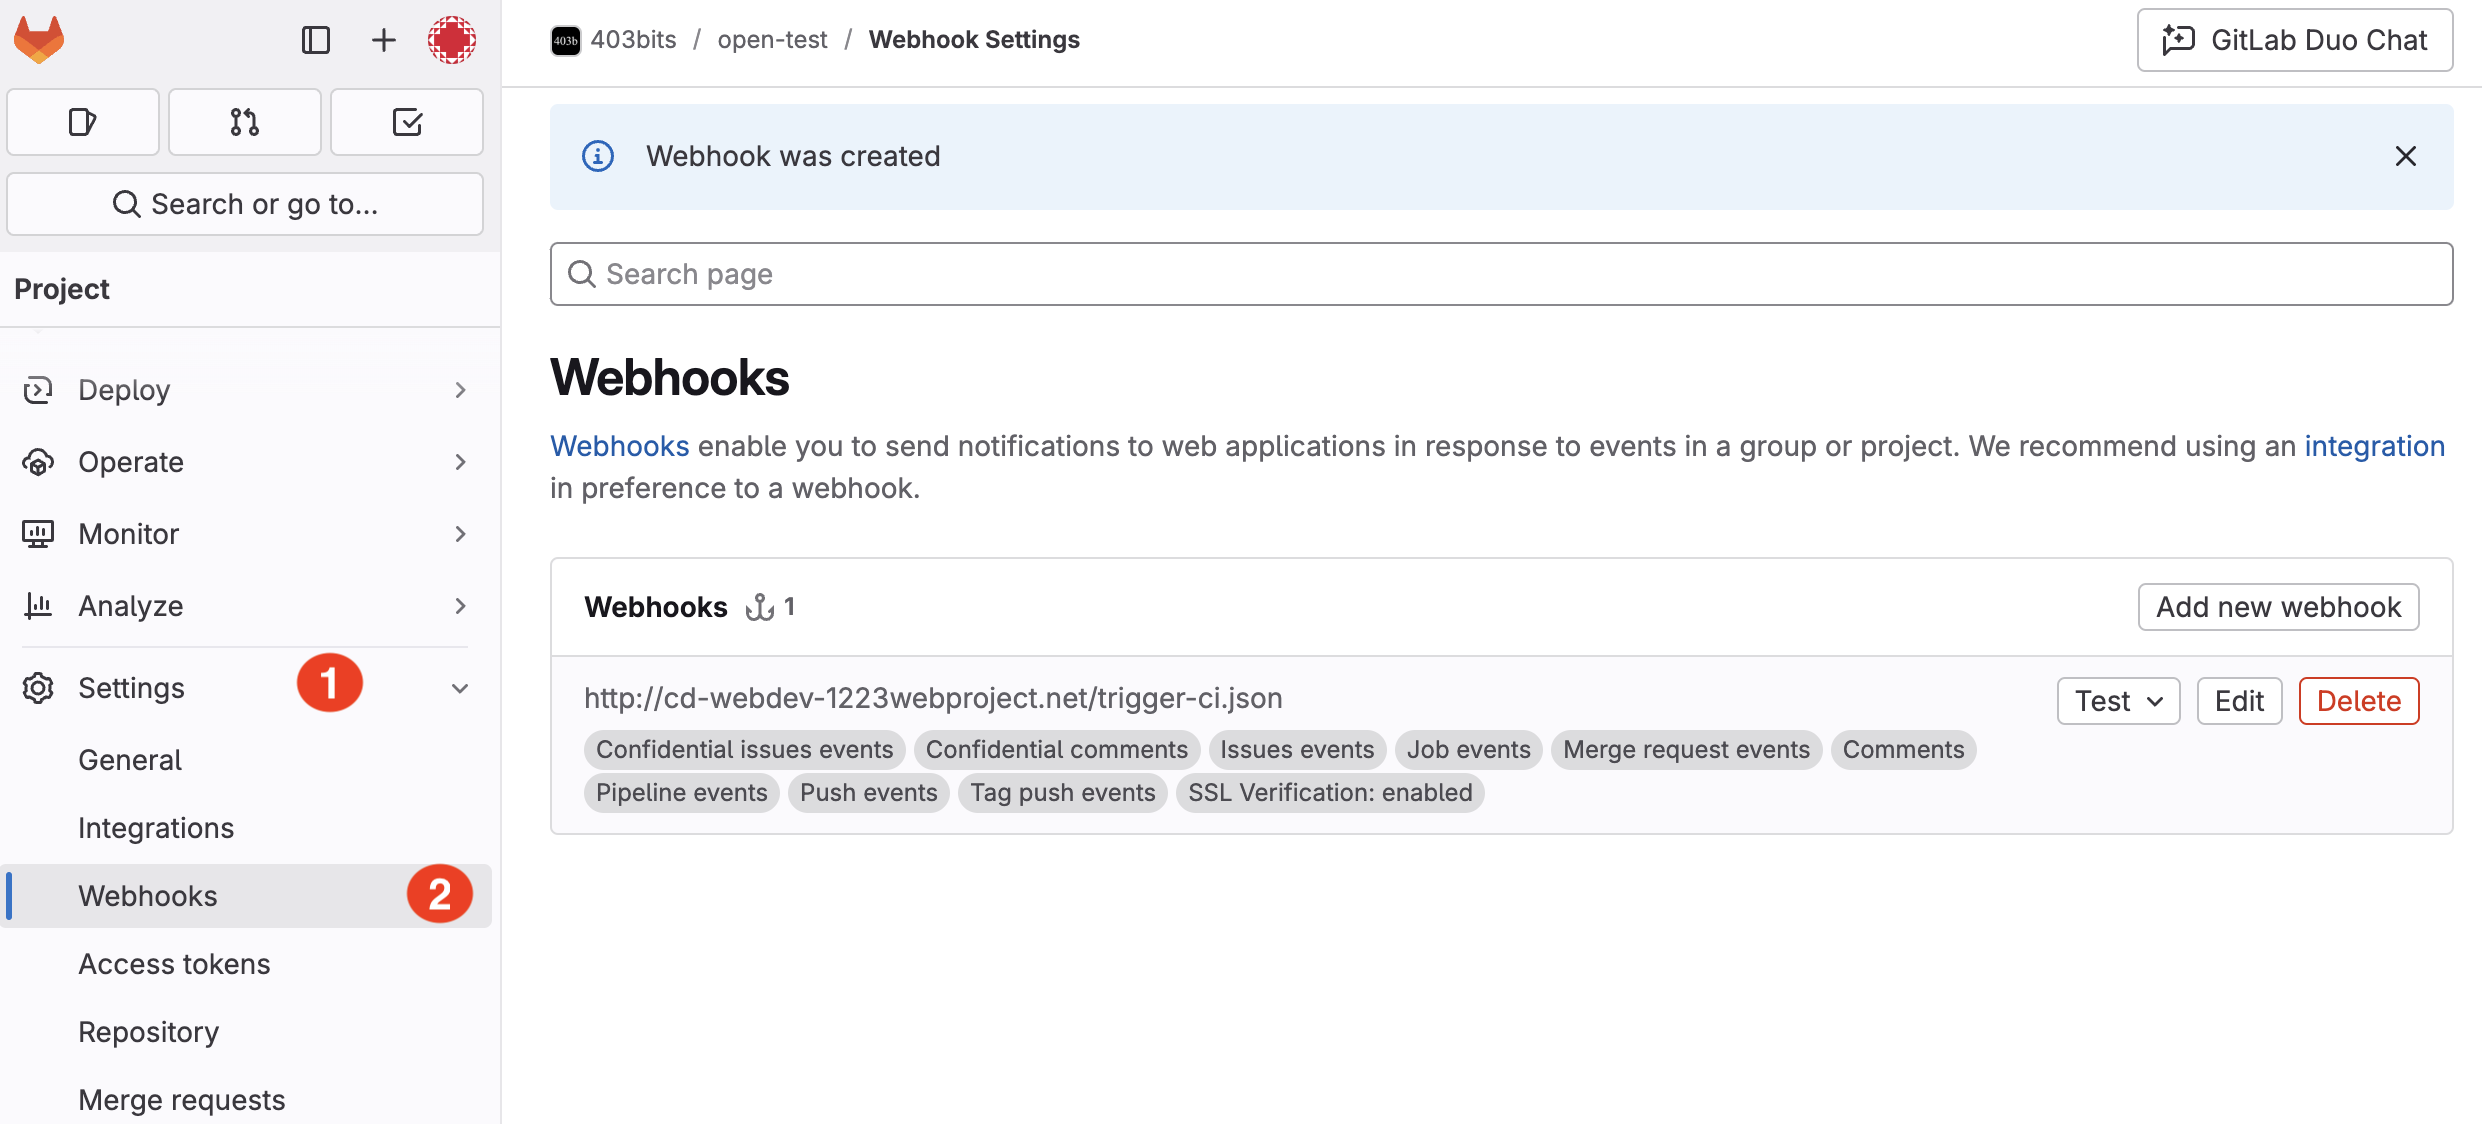
Task: Follow the integration link
Action: (2374, 446)
